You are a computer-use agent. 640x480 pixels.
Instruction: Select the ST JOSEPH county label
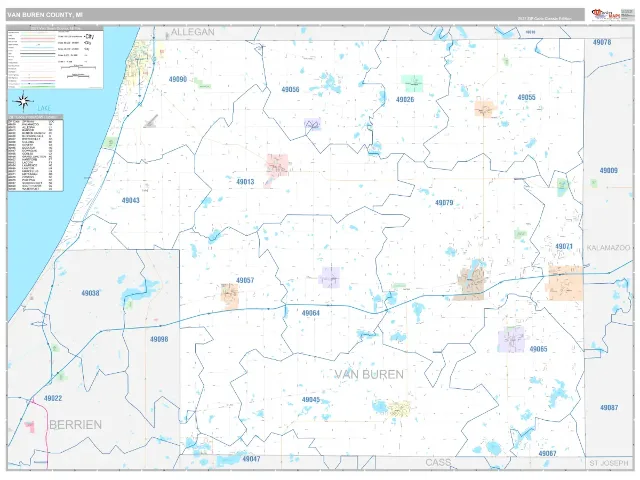pyautogui.click(x=609, y=463)
